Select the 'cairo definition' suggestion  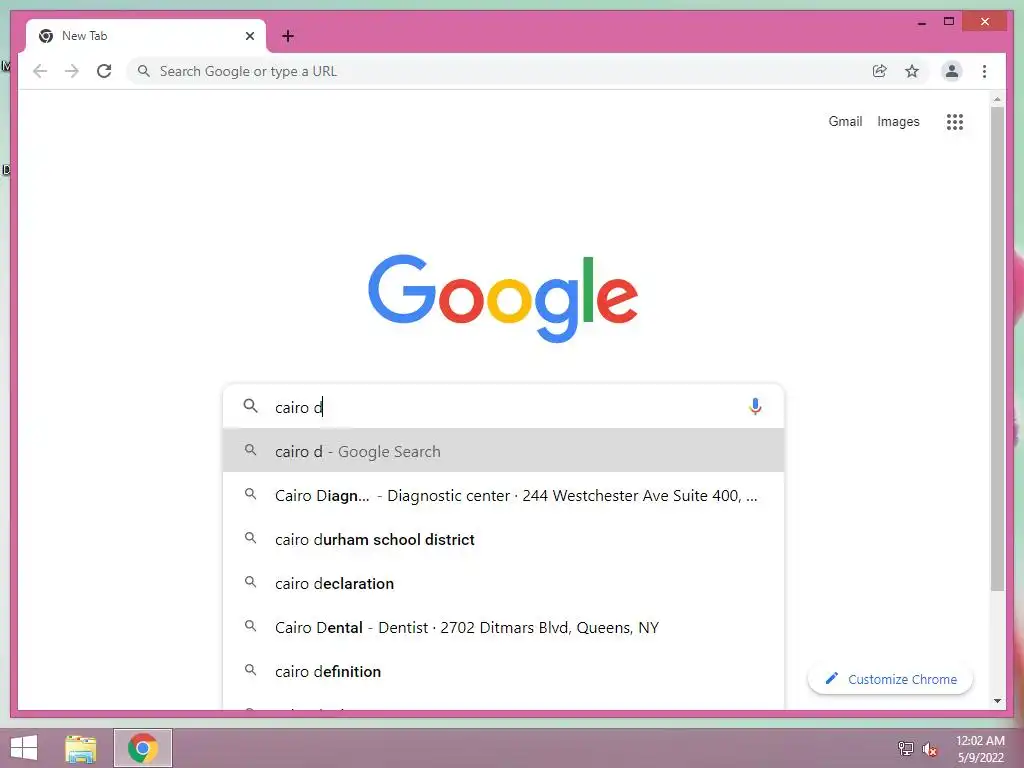(503, 671)
